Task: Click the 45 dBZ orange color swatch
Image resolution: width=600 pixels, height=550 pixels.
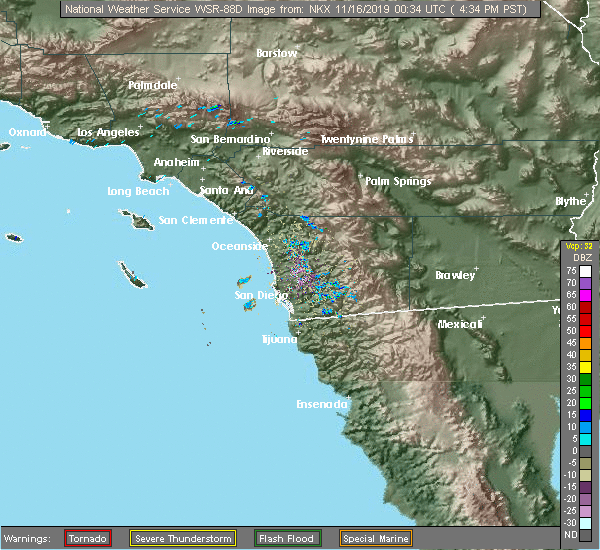Action: pyautogui.click(x=585, y=343)
